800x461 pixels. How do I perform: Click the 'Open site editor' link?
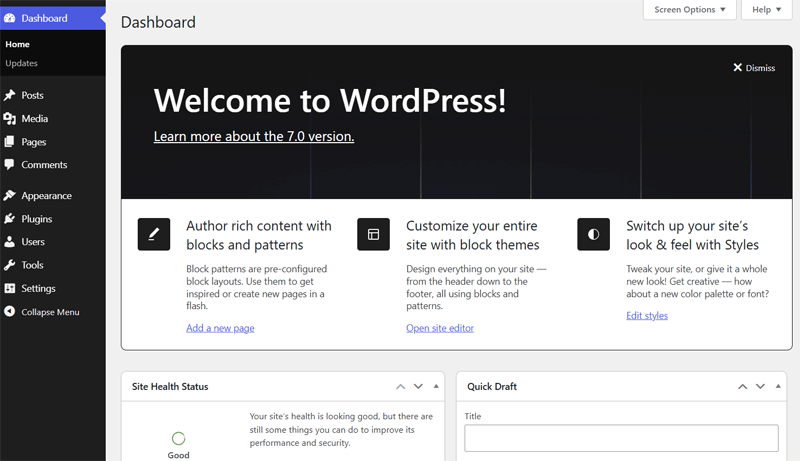(440, 328)
